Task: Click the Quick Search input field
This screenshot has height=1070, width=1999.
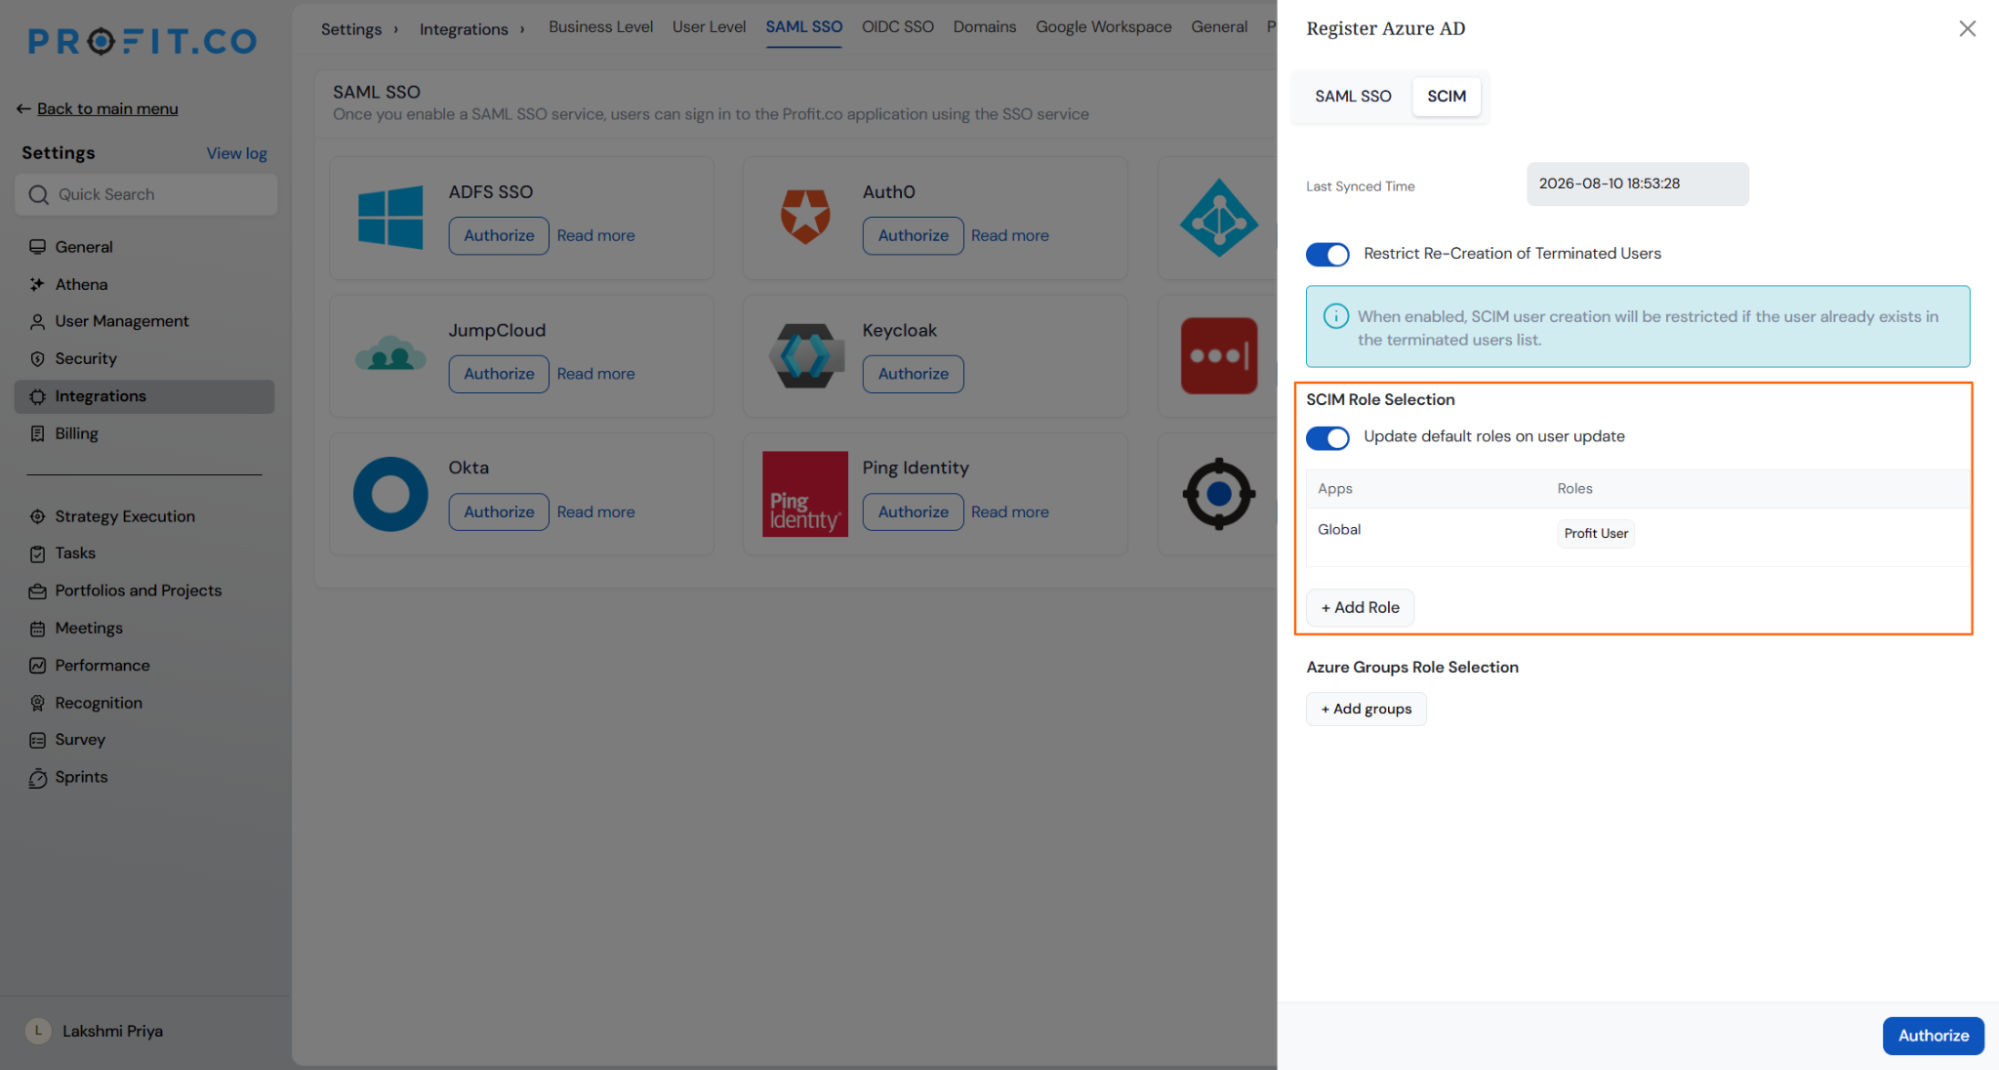Action: [x=146, y=195]
